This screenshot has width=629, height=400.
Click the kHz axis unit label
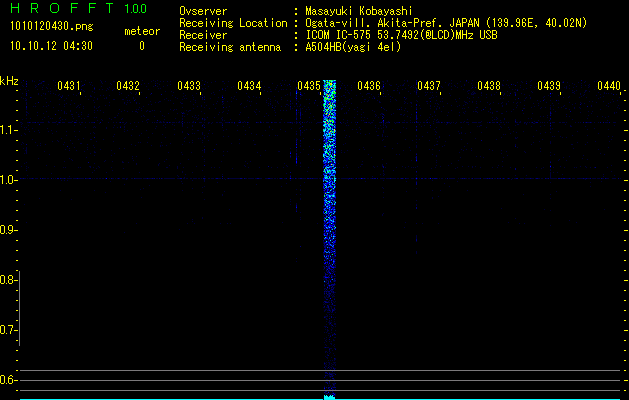(9, 81)
